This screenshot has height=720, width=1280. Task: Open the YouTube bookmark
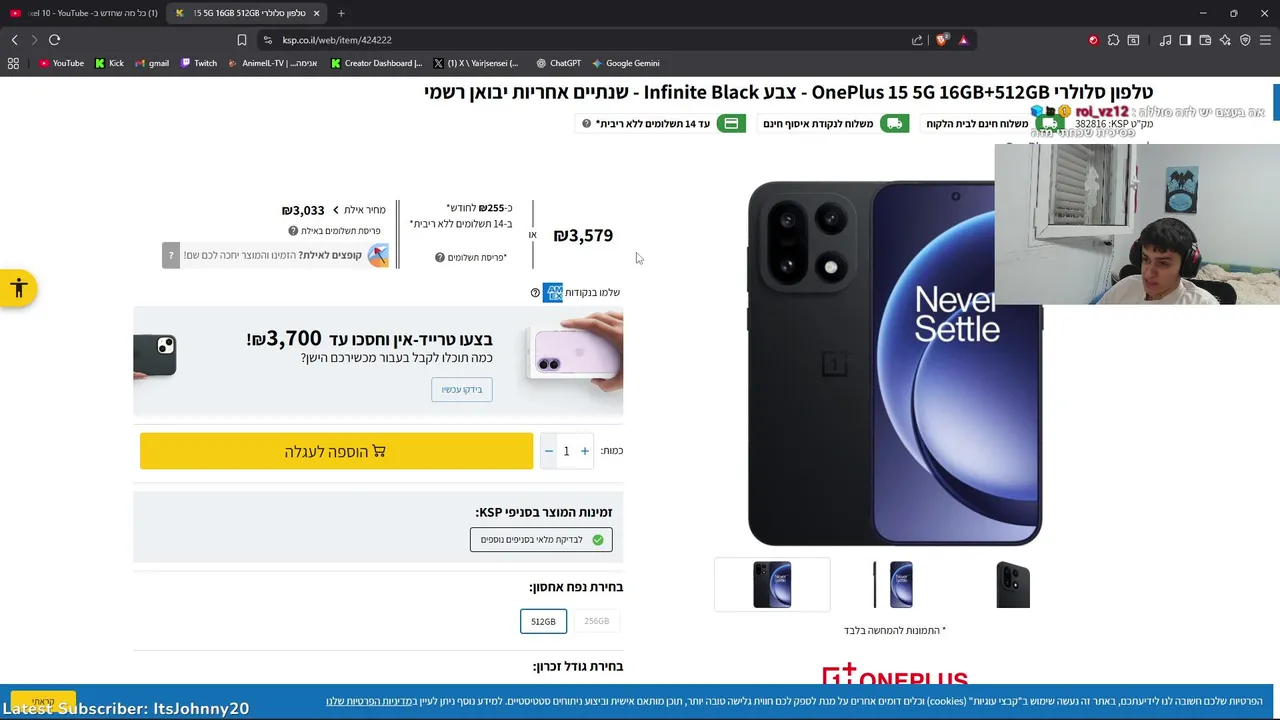60,63
